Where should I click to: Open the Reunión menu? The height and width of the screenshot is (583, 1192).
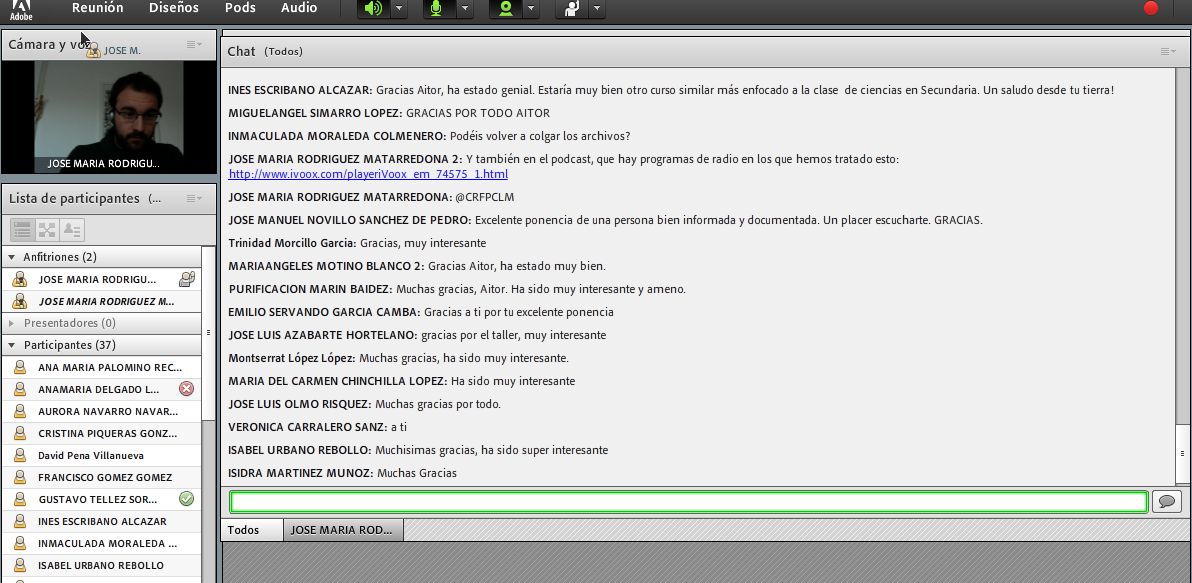pos(97,8)
